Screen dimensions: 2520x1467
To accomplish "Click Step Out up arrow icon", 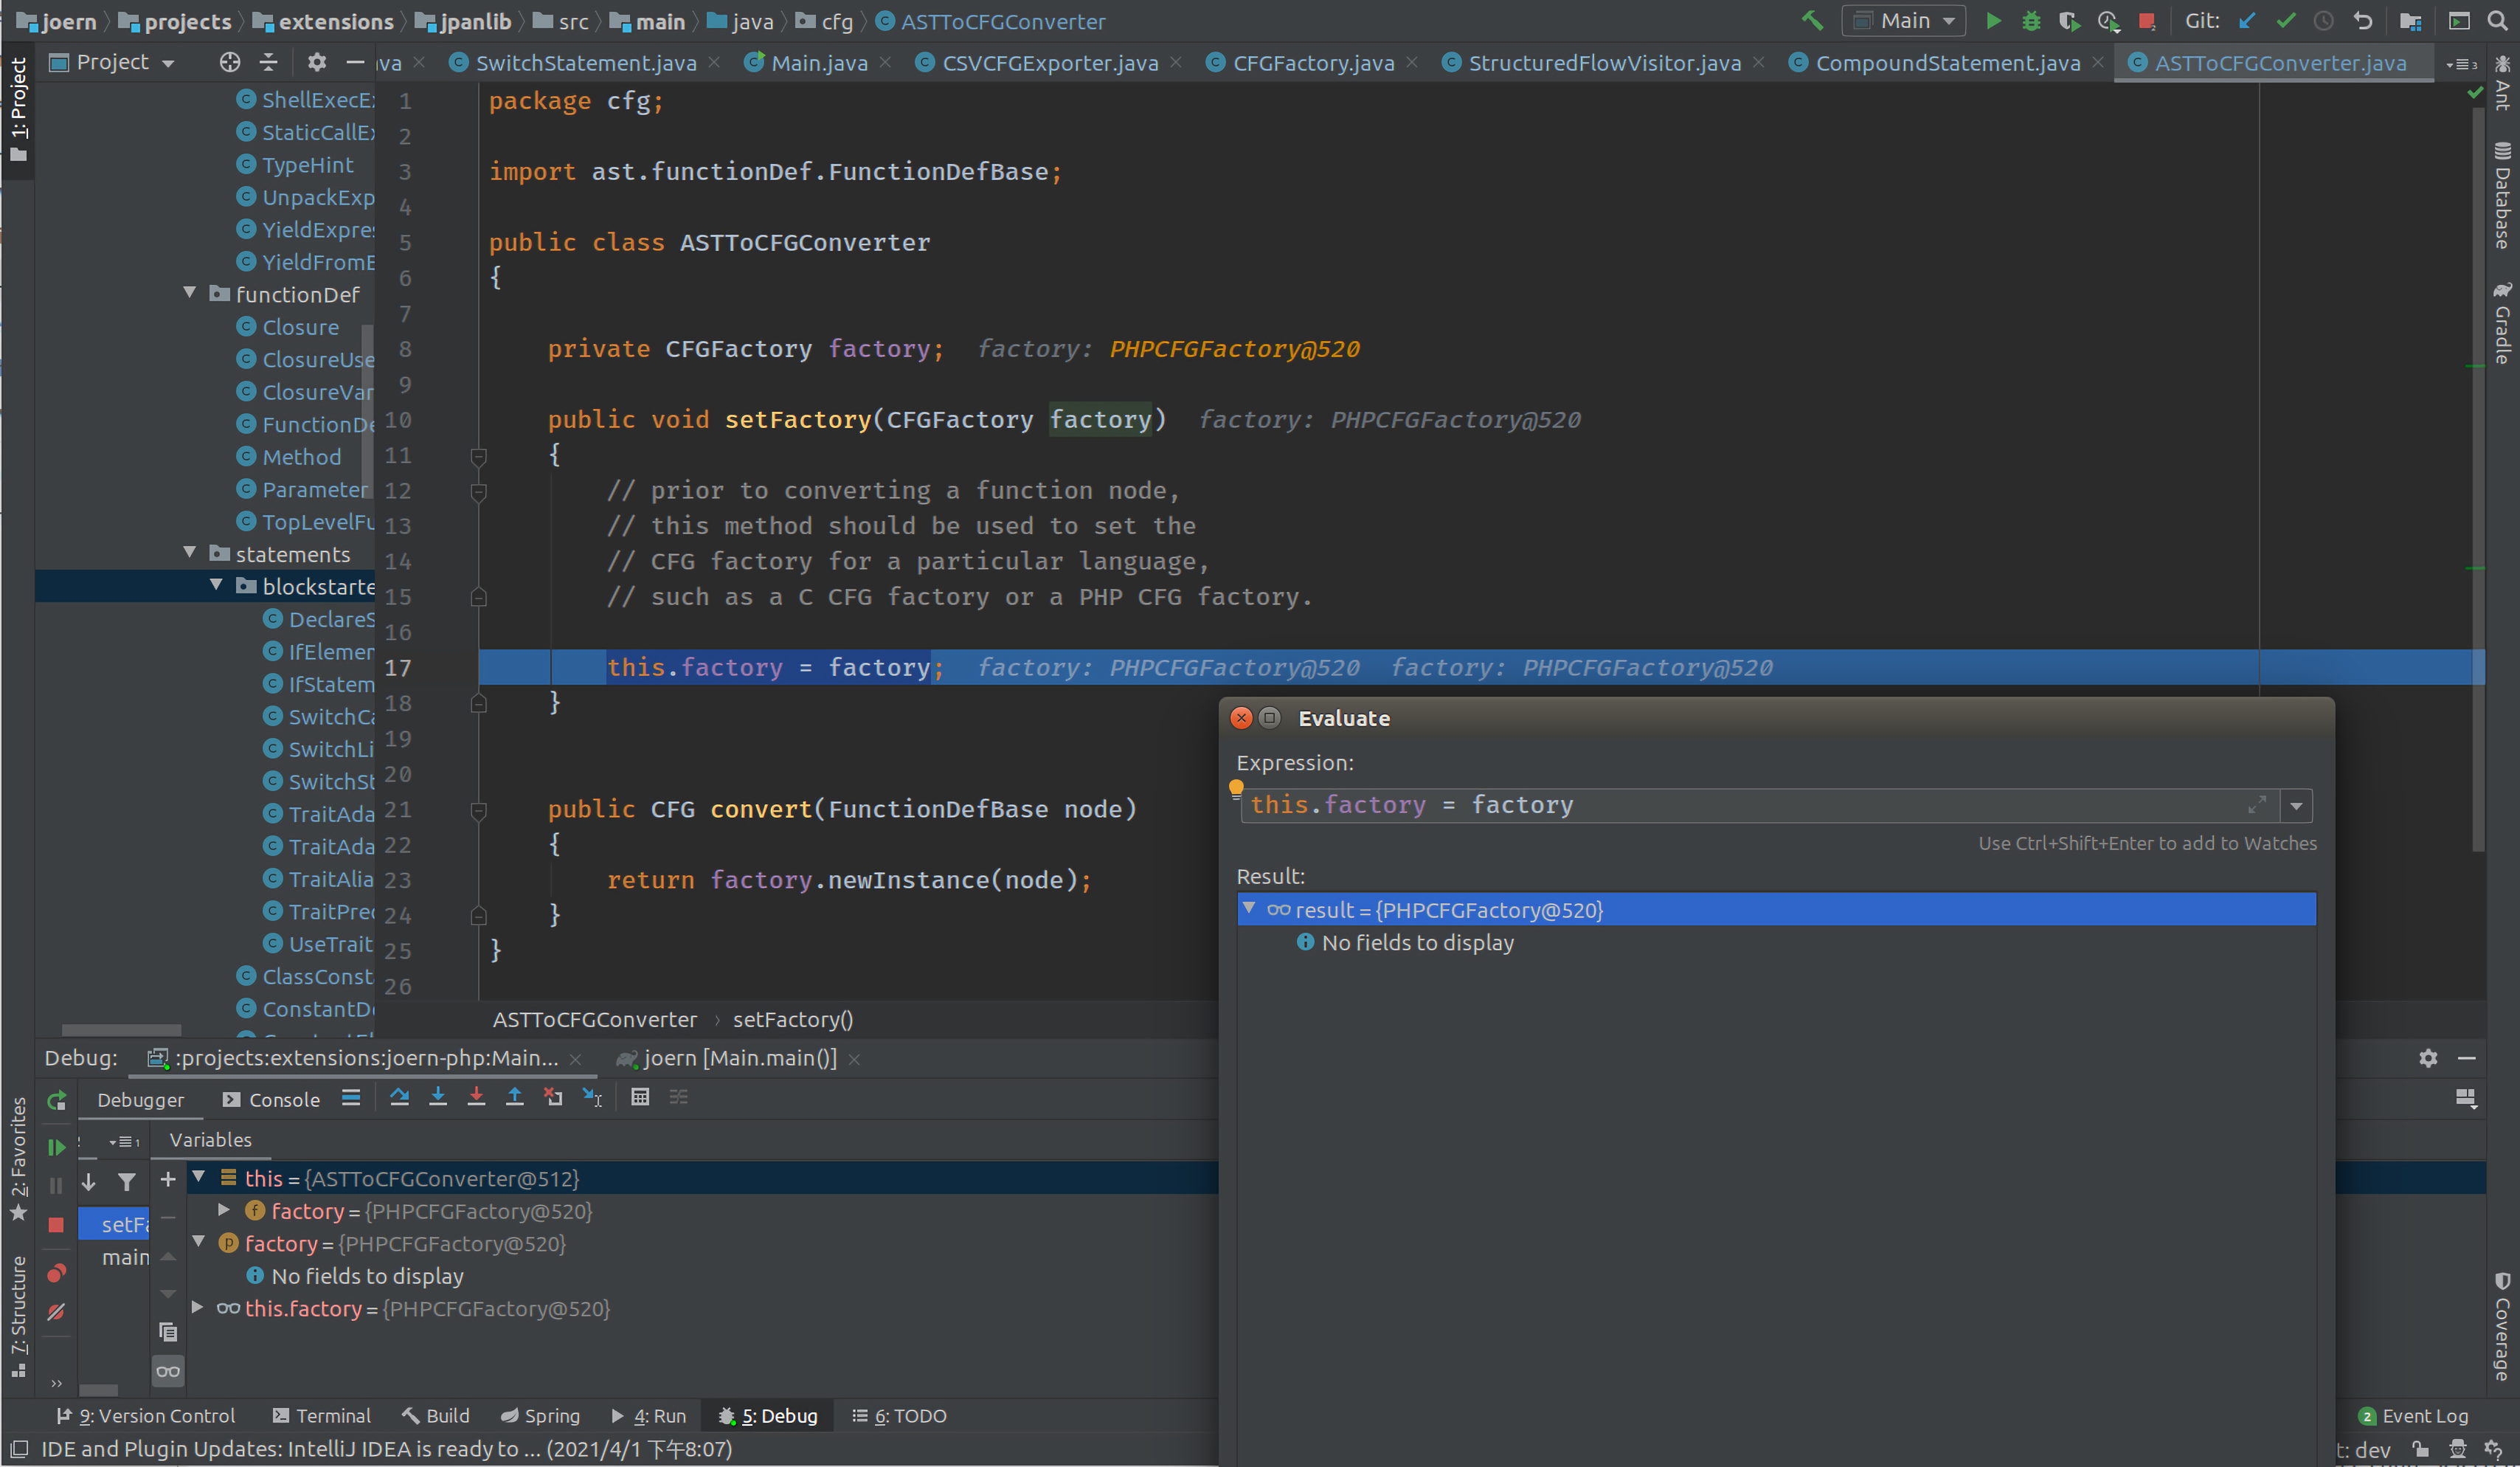I will [514, 1098].
